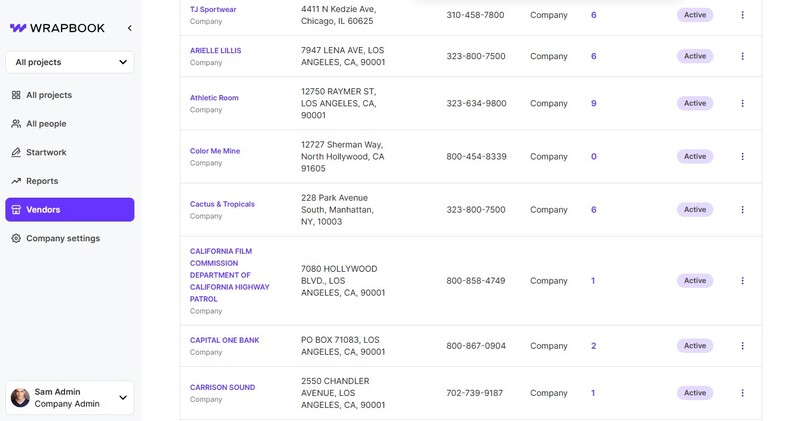Click the Company settings gear icon
Viewport: 800px width, 421px height.
[x=16, y=238]
